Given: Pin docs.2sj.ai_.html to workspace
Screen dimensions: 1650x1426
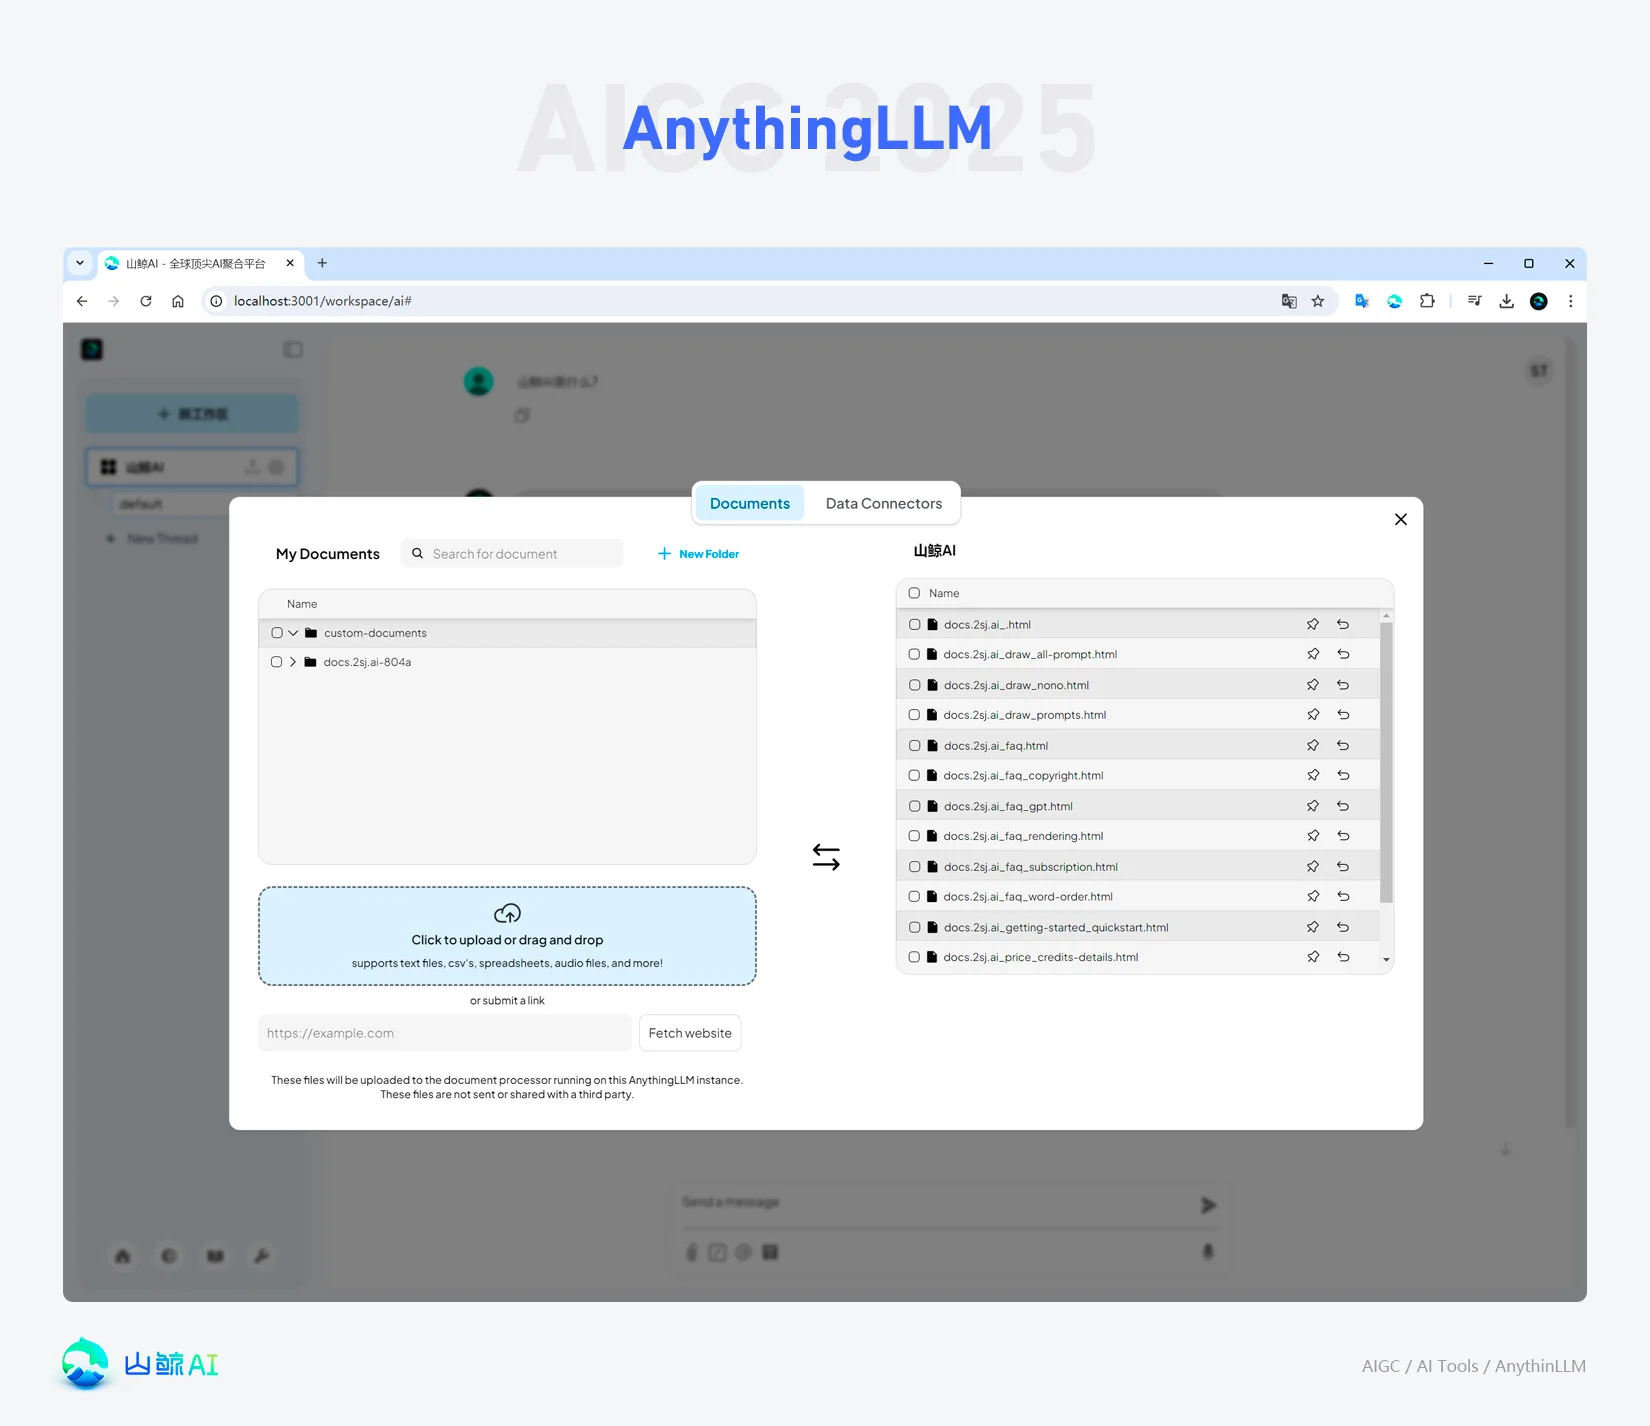Looking at the screenshot, I should tap(1313, 624).
